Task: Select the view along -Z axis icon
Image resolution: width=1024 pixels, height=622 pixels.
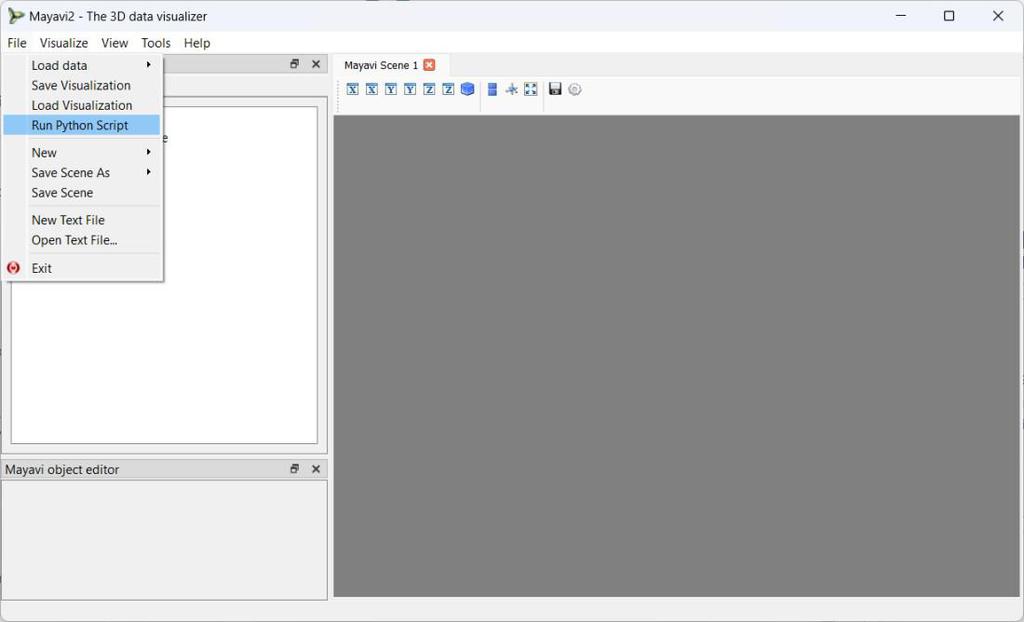Action: pyautogui.click(x=449, y=89)
